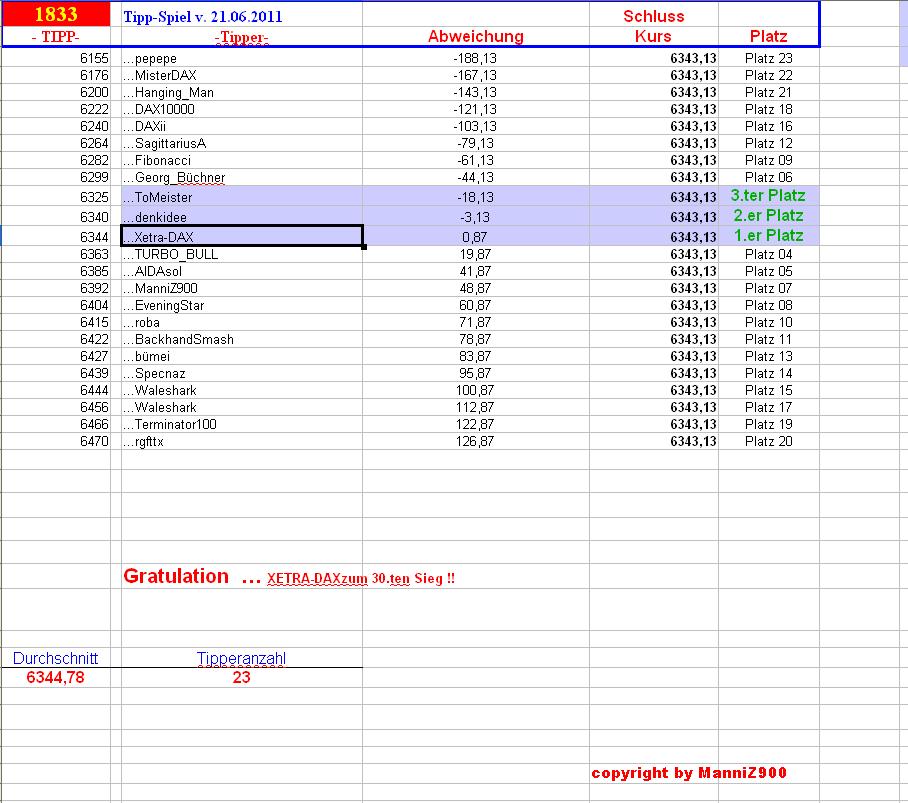Viewport: 908px width, 803px height.
Task: Click the 'Gratulation' congratulation text
Action: tap(176, 576)
